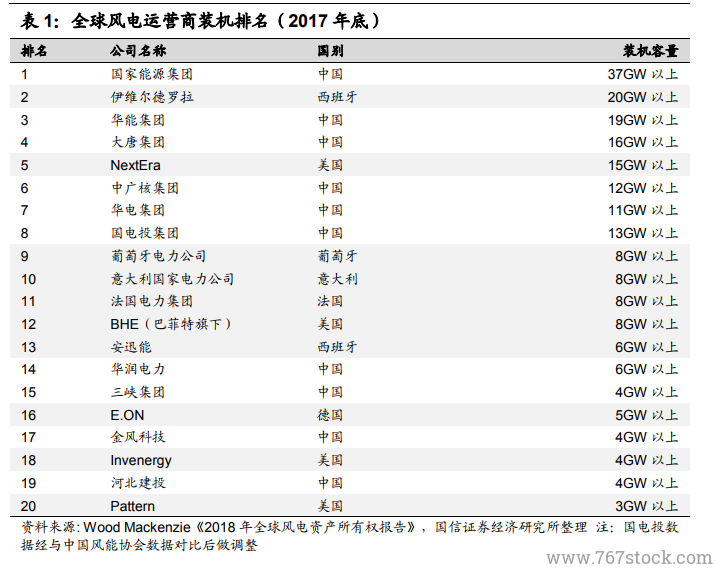Screen dimensions: 721x573
Task: Select company name 中广核集团
Action: [145, 188]
